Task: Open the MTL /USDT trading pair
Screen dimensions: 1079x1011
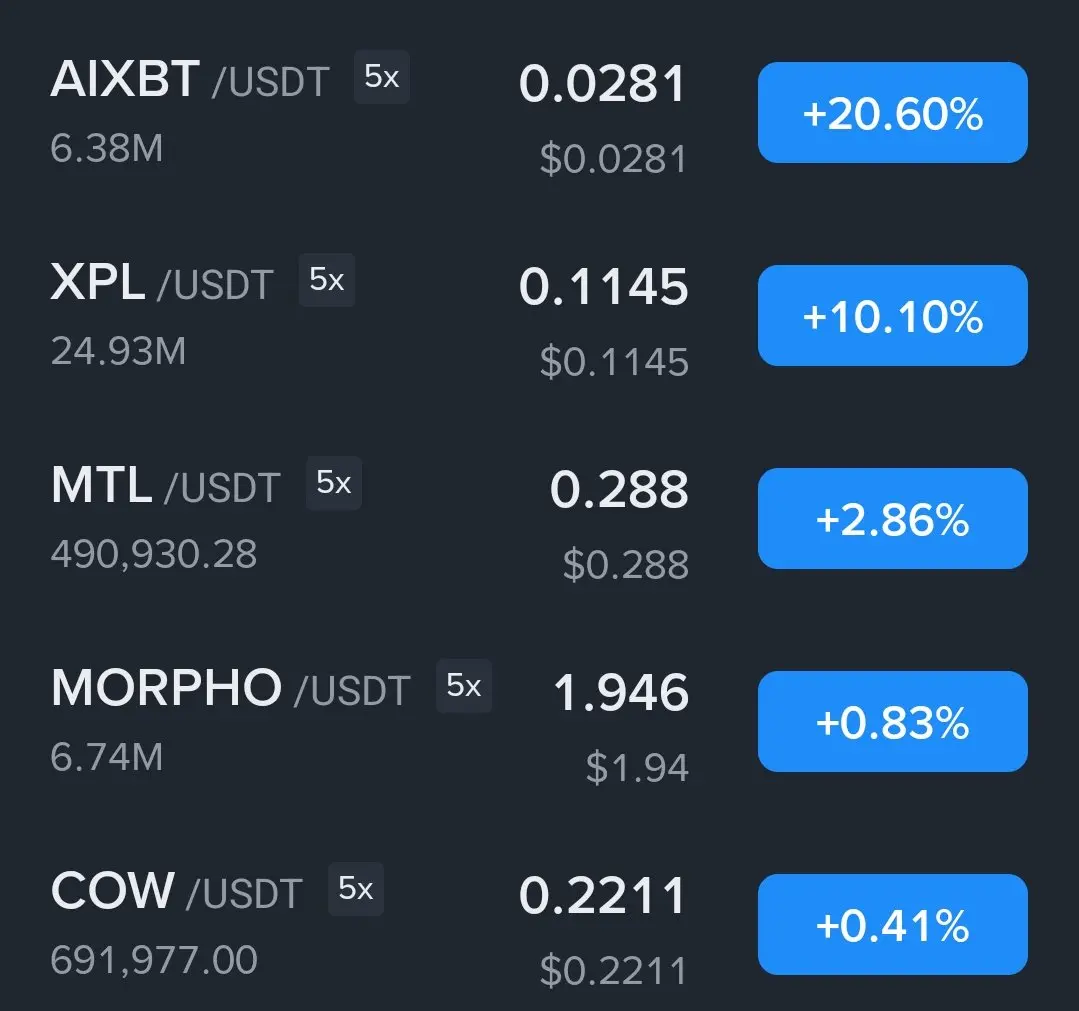Action: tap(165, 485)
